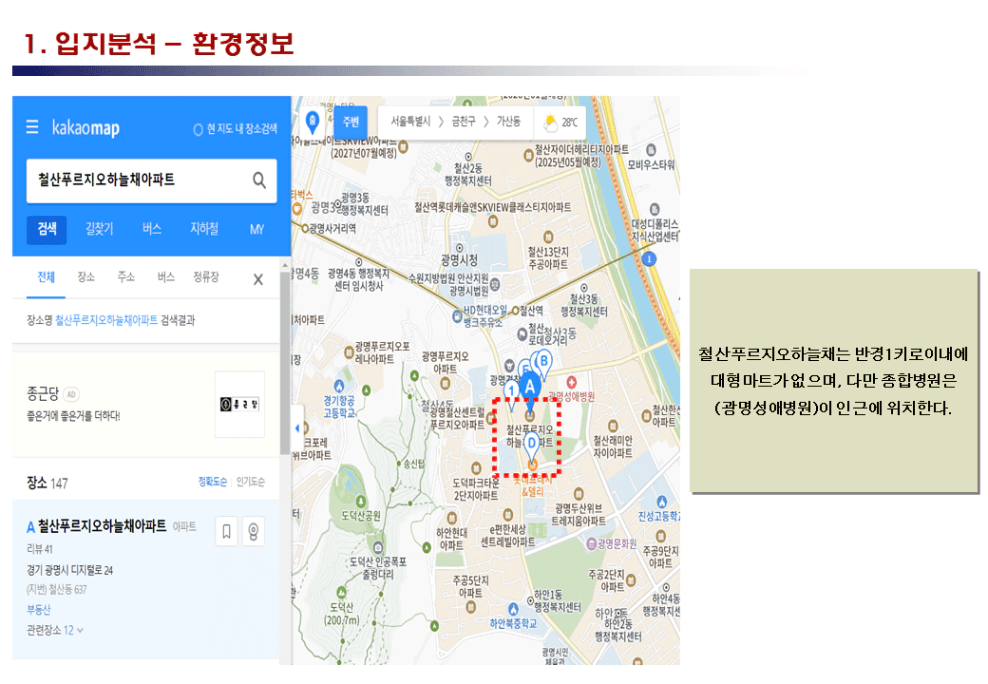
Task: Click the icon beside 광명푸르지오 레나아파트
Action: (x=348, y=353)
